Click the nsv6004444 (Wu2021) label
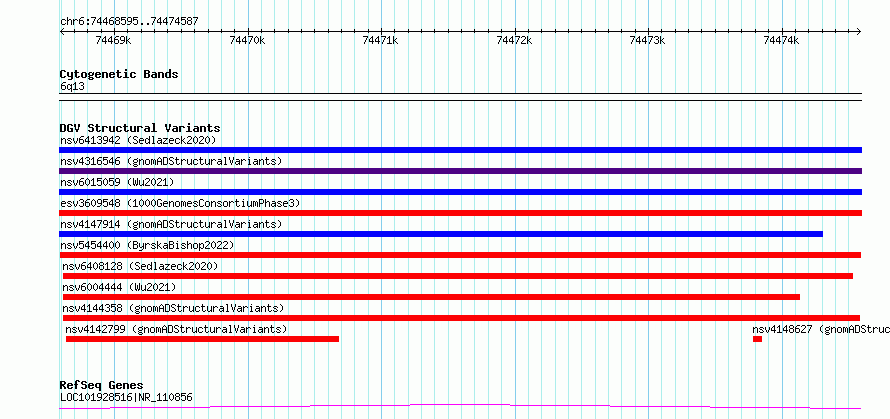The image size is (890, 419). (119, 287)
